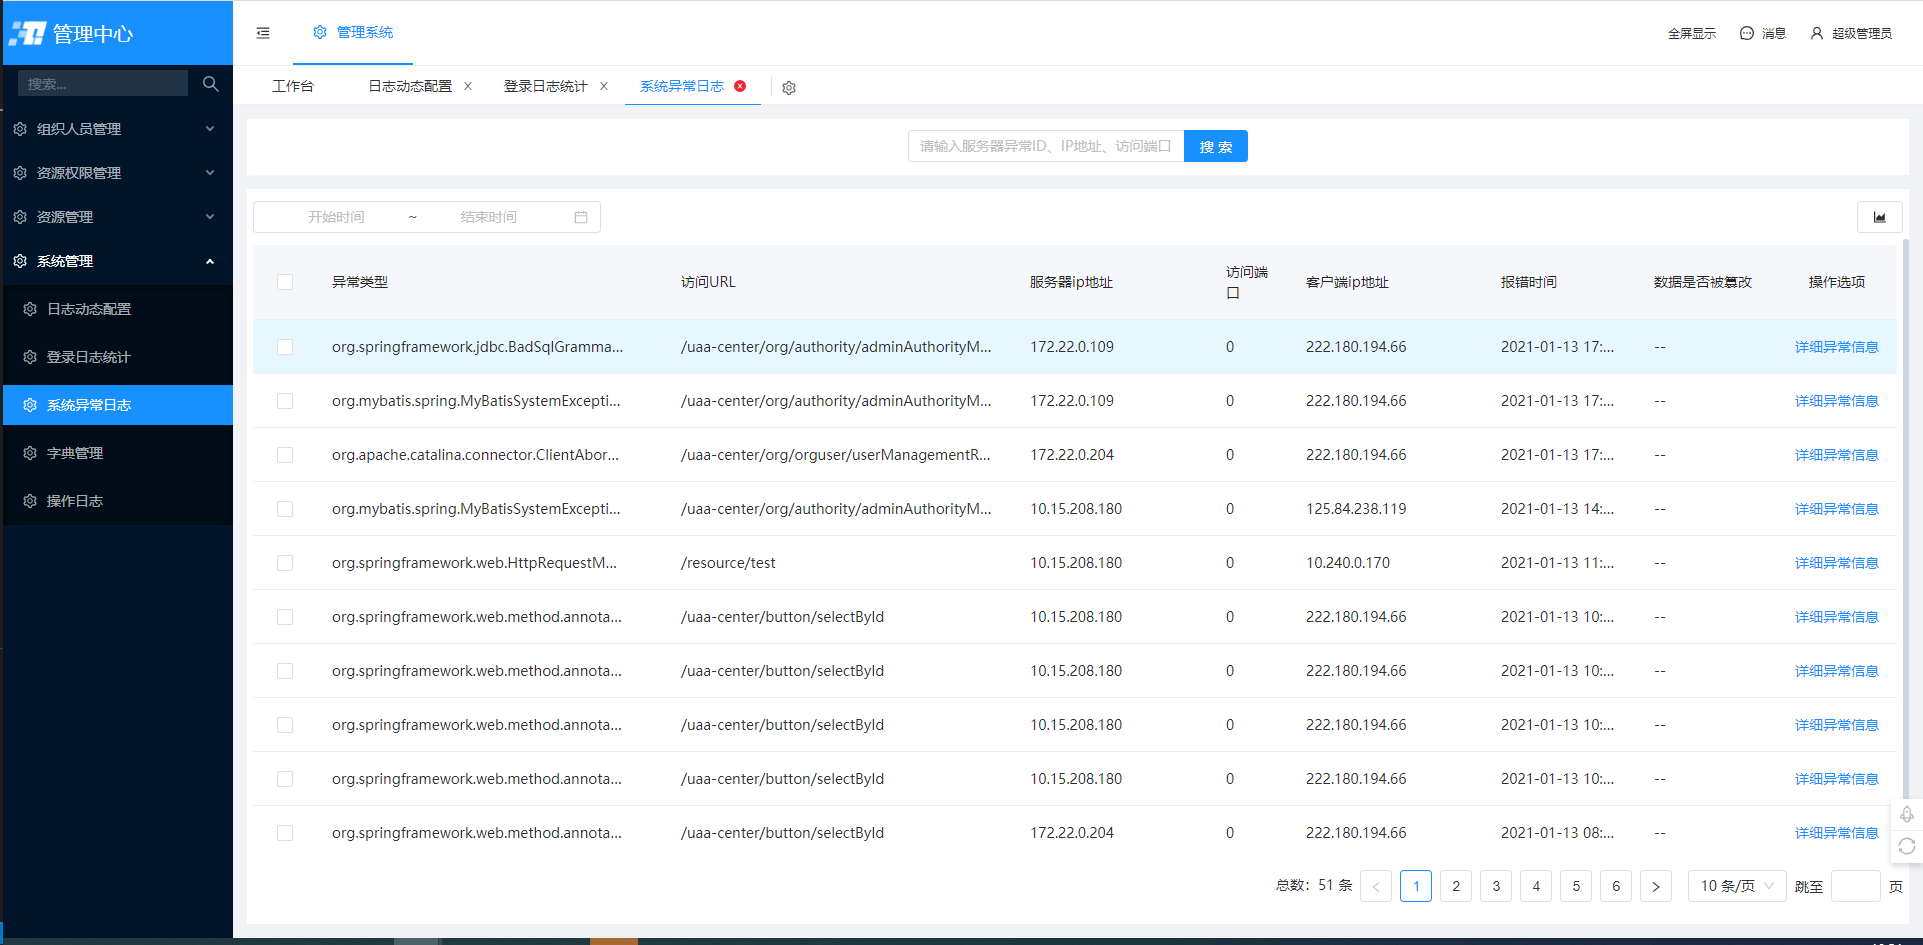Click the gear icon next to 操作日志
The image size is (1923, 945).
[30, 501]
